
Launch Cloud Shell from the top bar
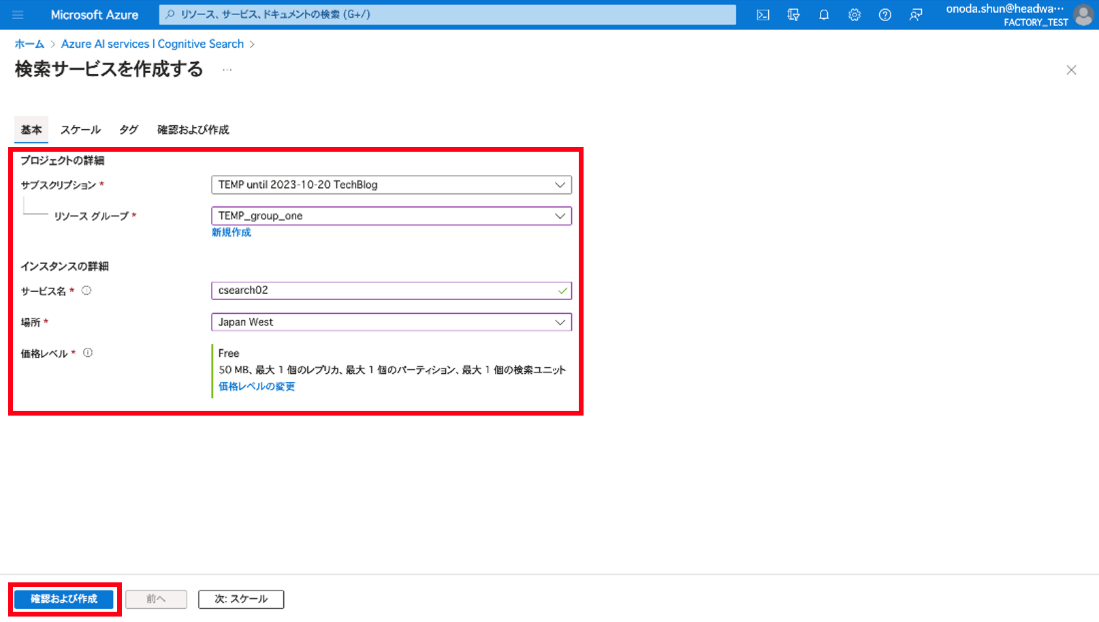[x=763, y=15]
